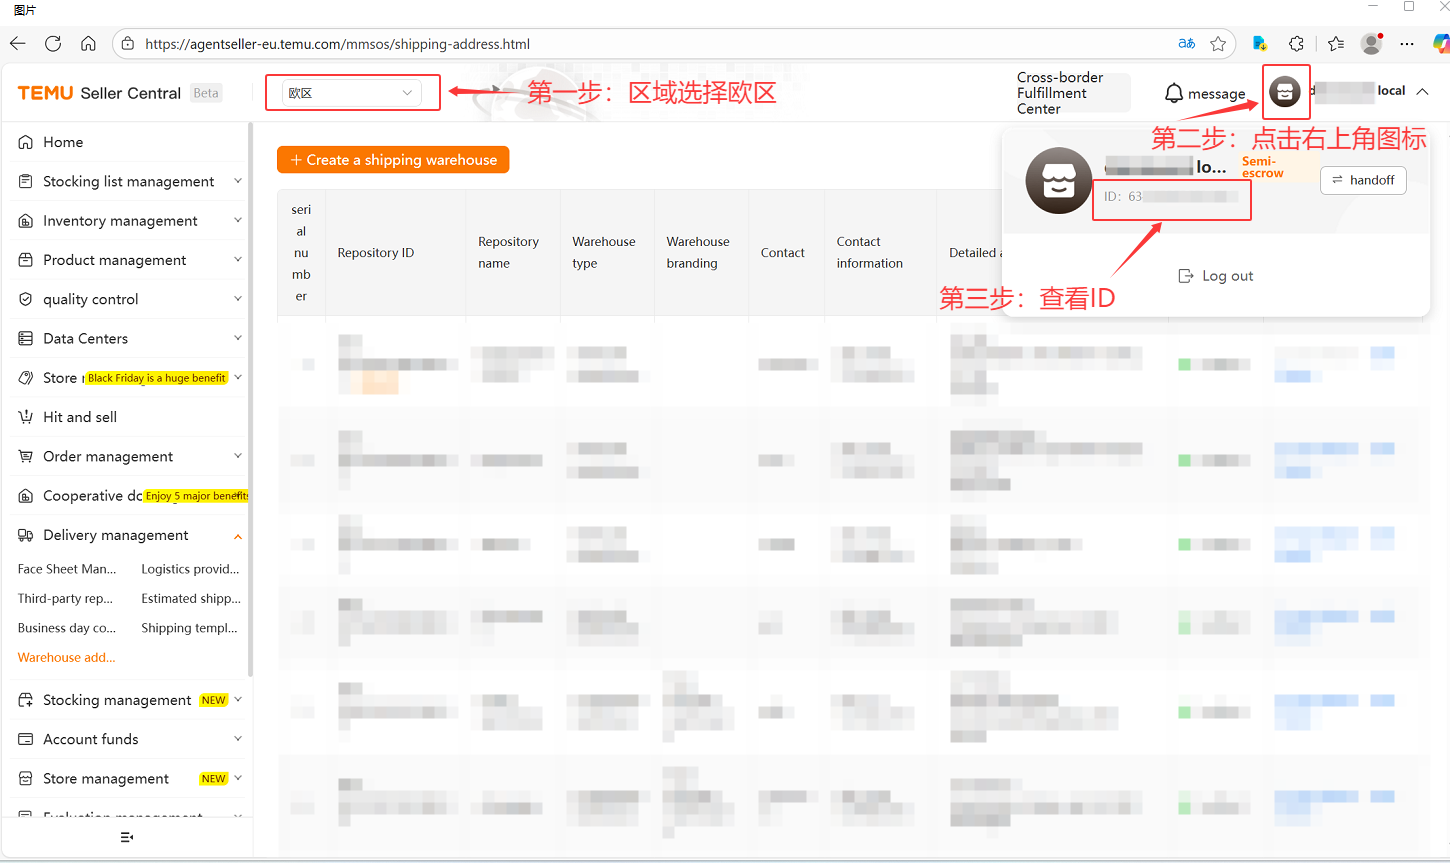The image size is (1450, 863).
Task: Open Hit and sell page
Action: click(80, 417)
